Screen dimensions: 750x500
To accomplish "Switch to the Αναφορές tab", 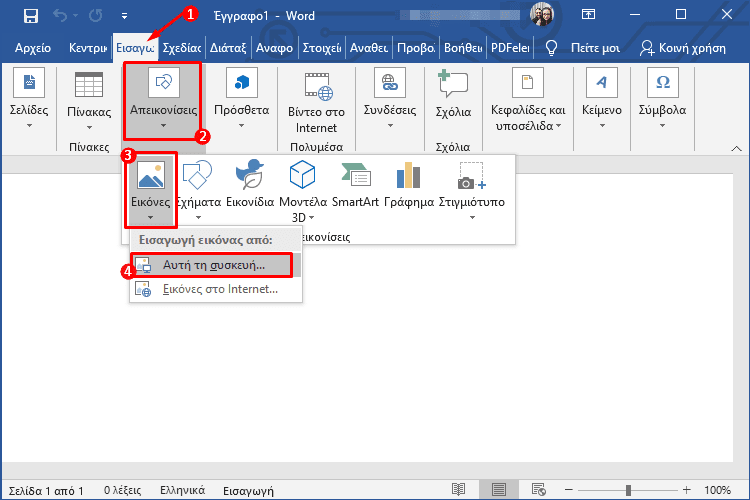I will (275, 48).
